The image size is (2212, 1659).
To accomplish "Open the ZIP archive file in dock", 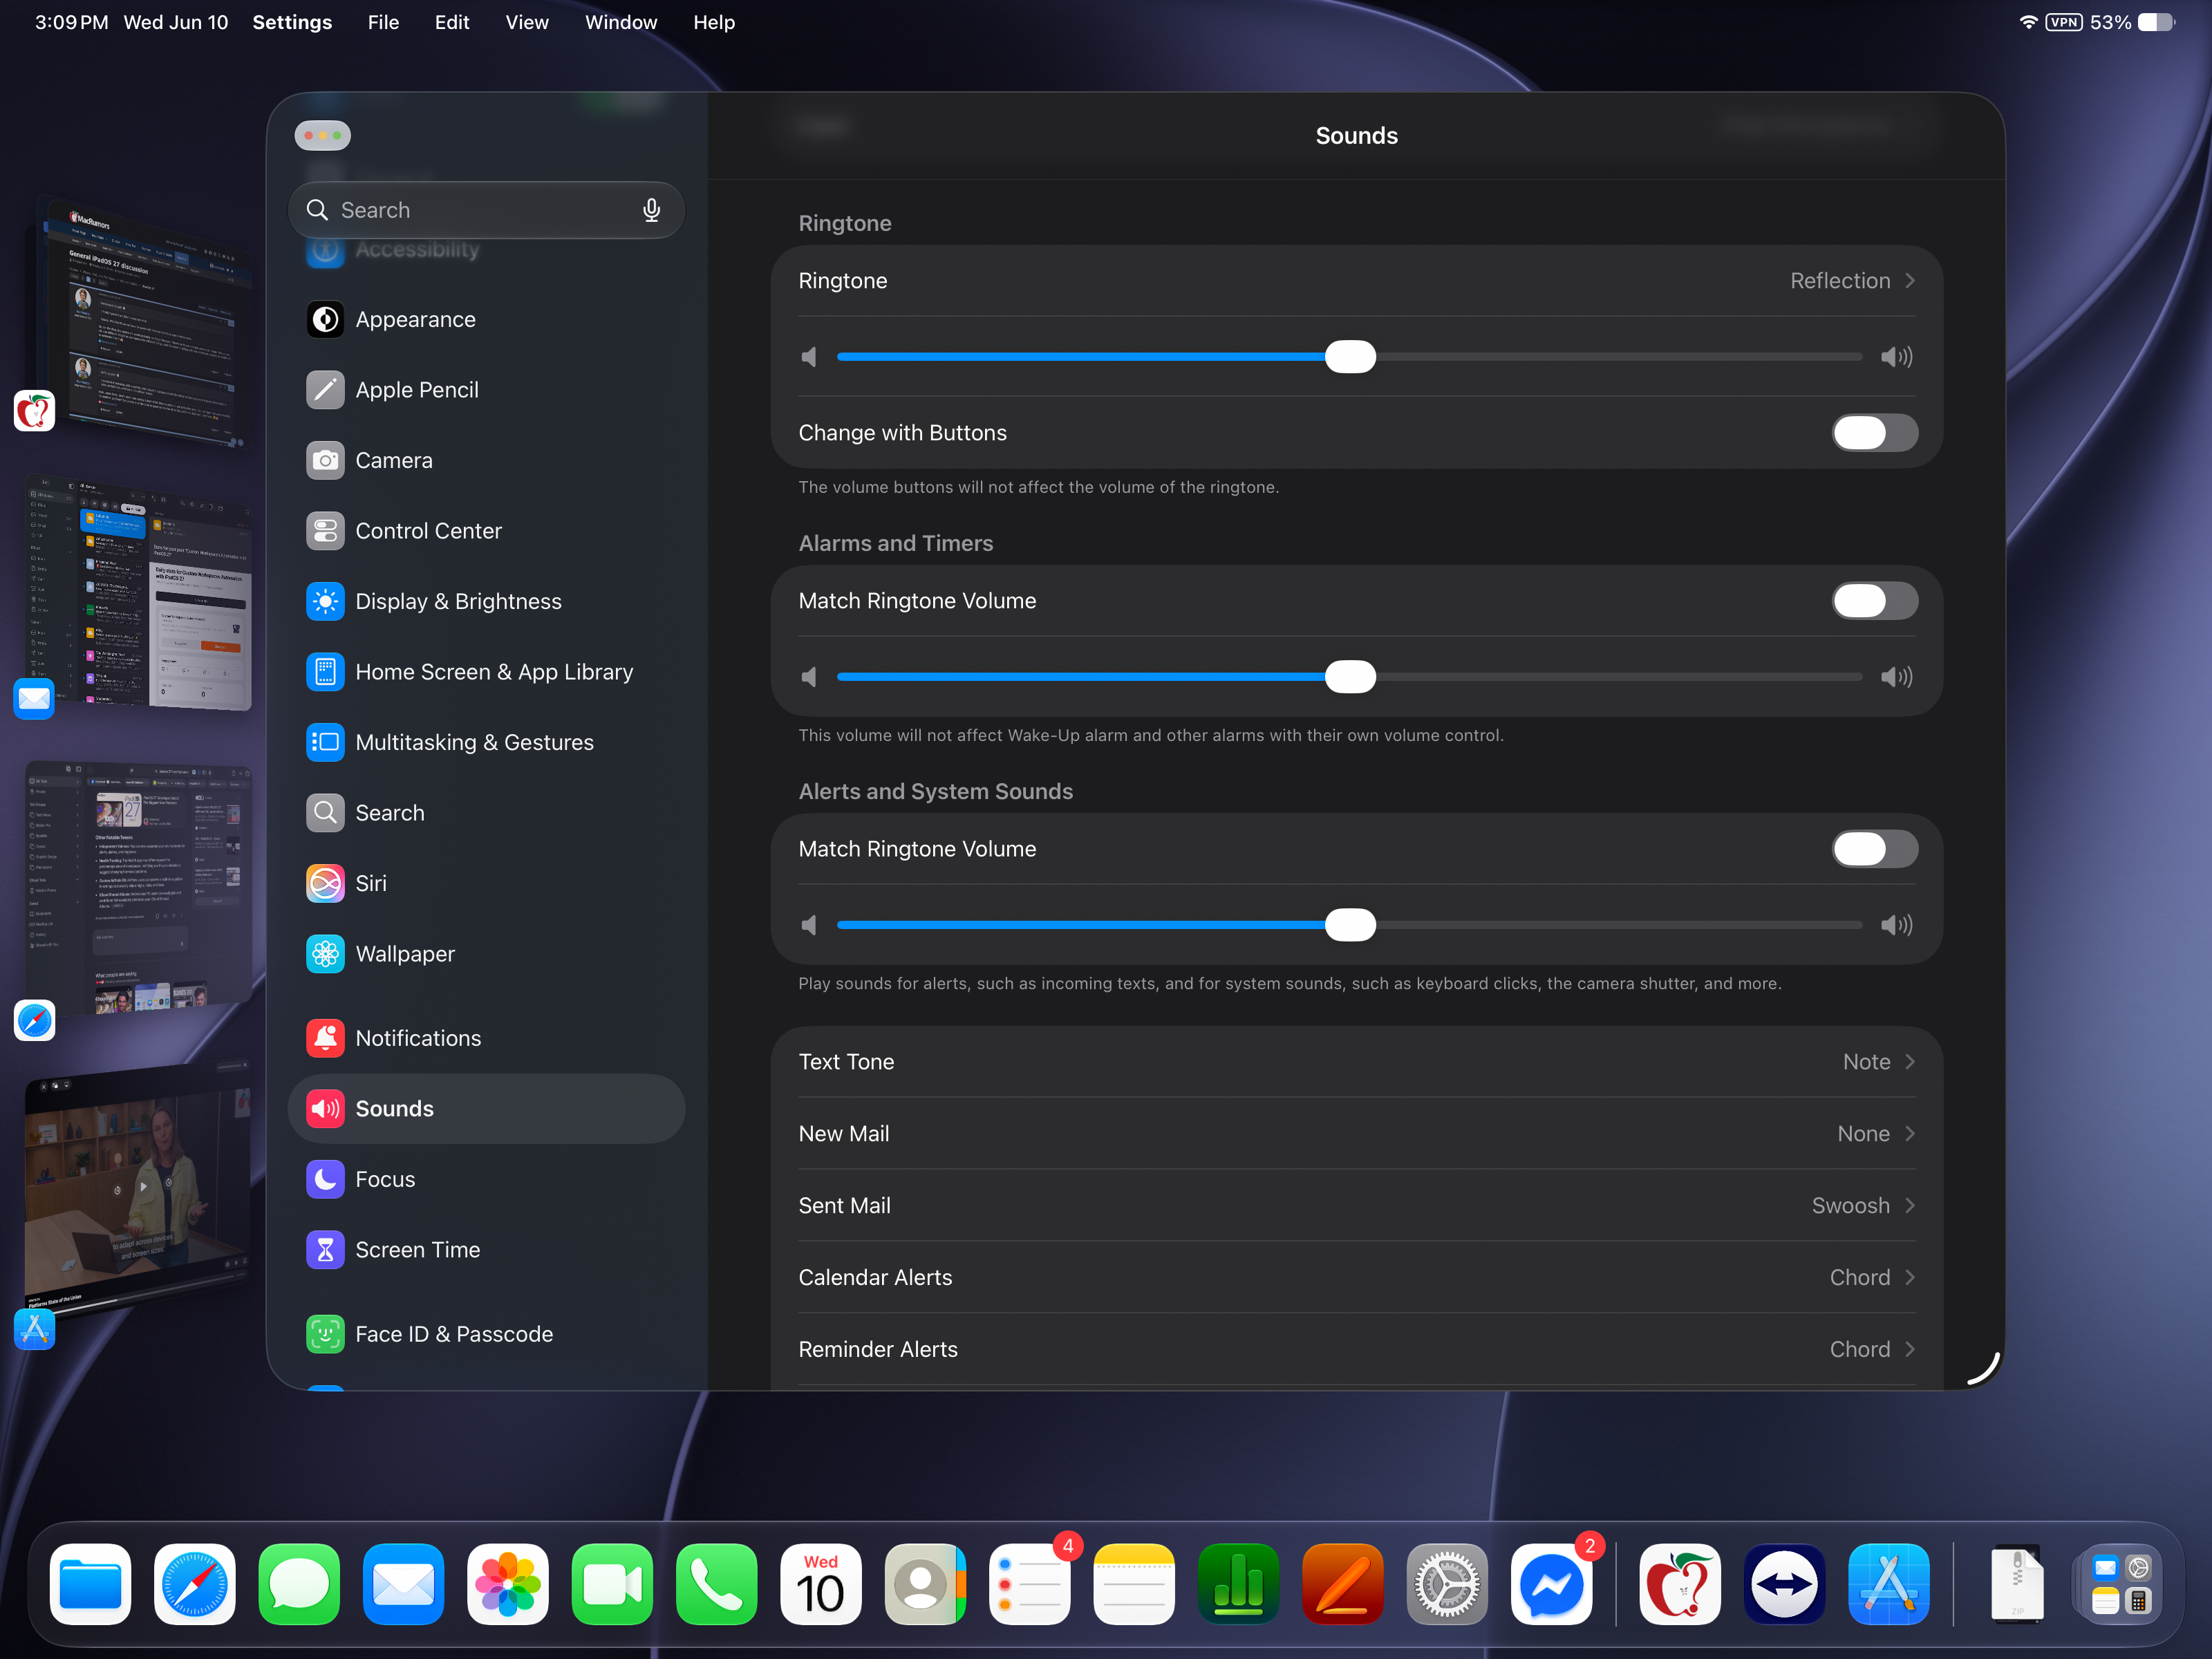I will tap(2017, 1584).
